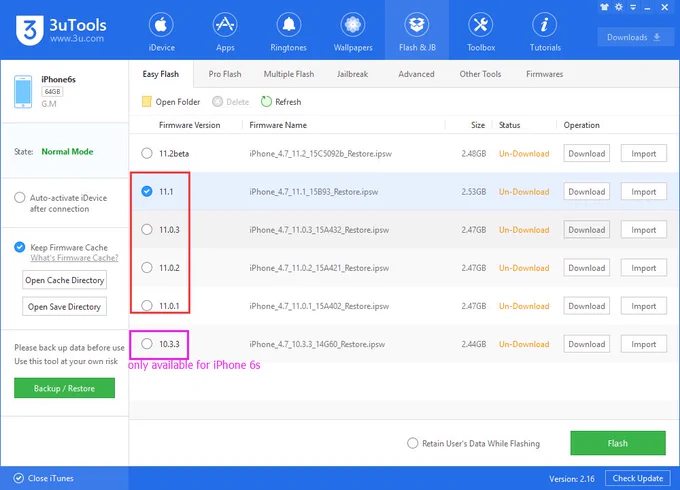This screenshot has width=680, height=490.
Task: Select firmware 10.3.3 radio button
Action: click(147, 344)
